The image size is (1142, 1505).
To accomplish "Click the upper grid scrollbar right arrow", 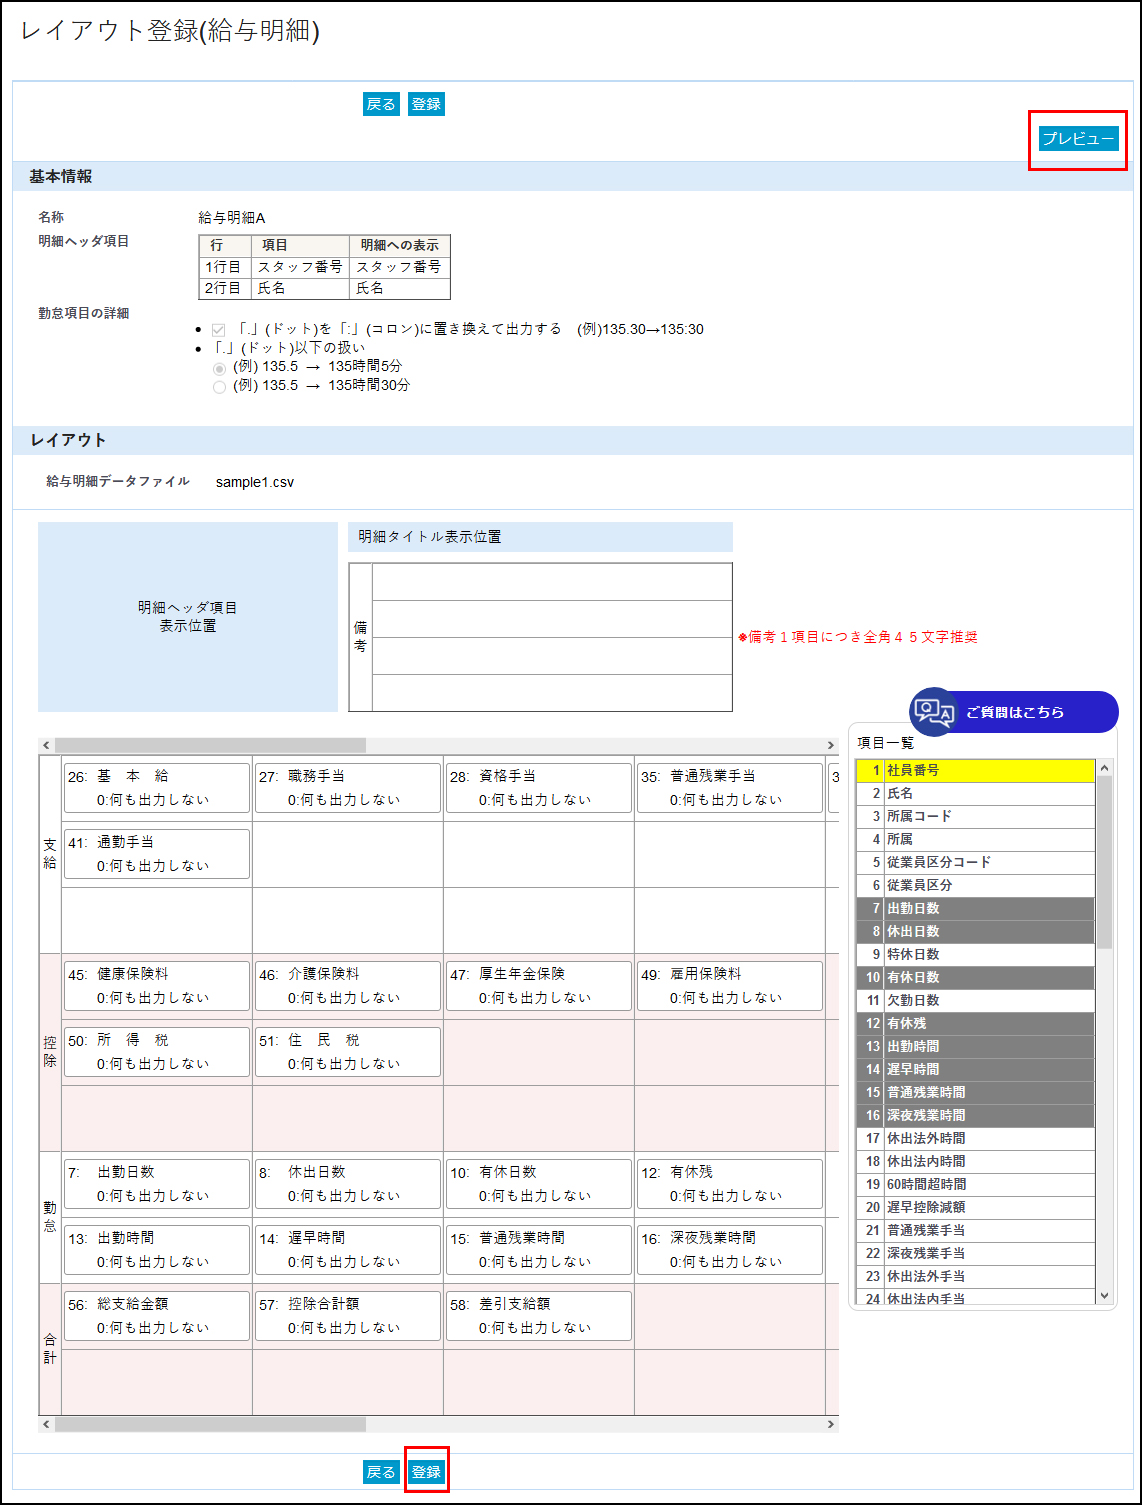I will 830,746.
